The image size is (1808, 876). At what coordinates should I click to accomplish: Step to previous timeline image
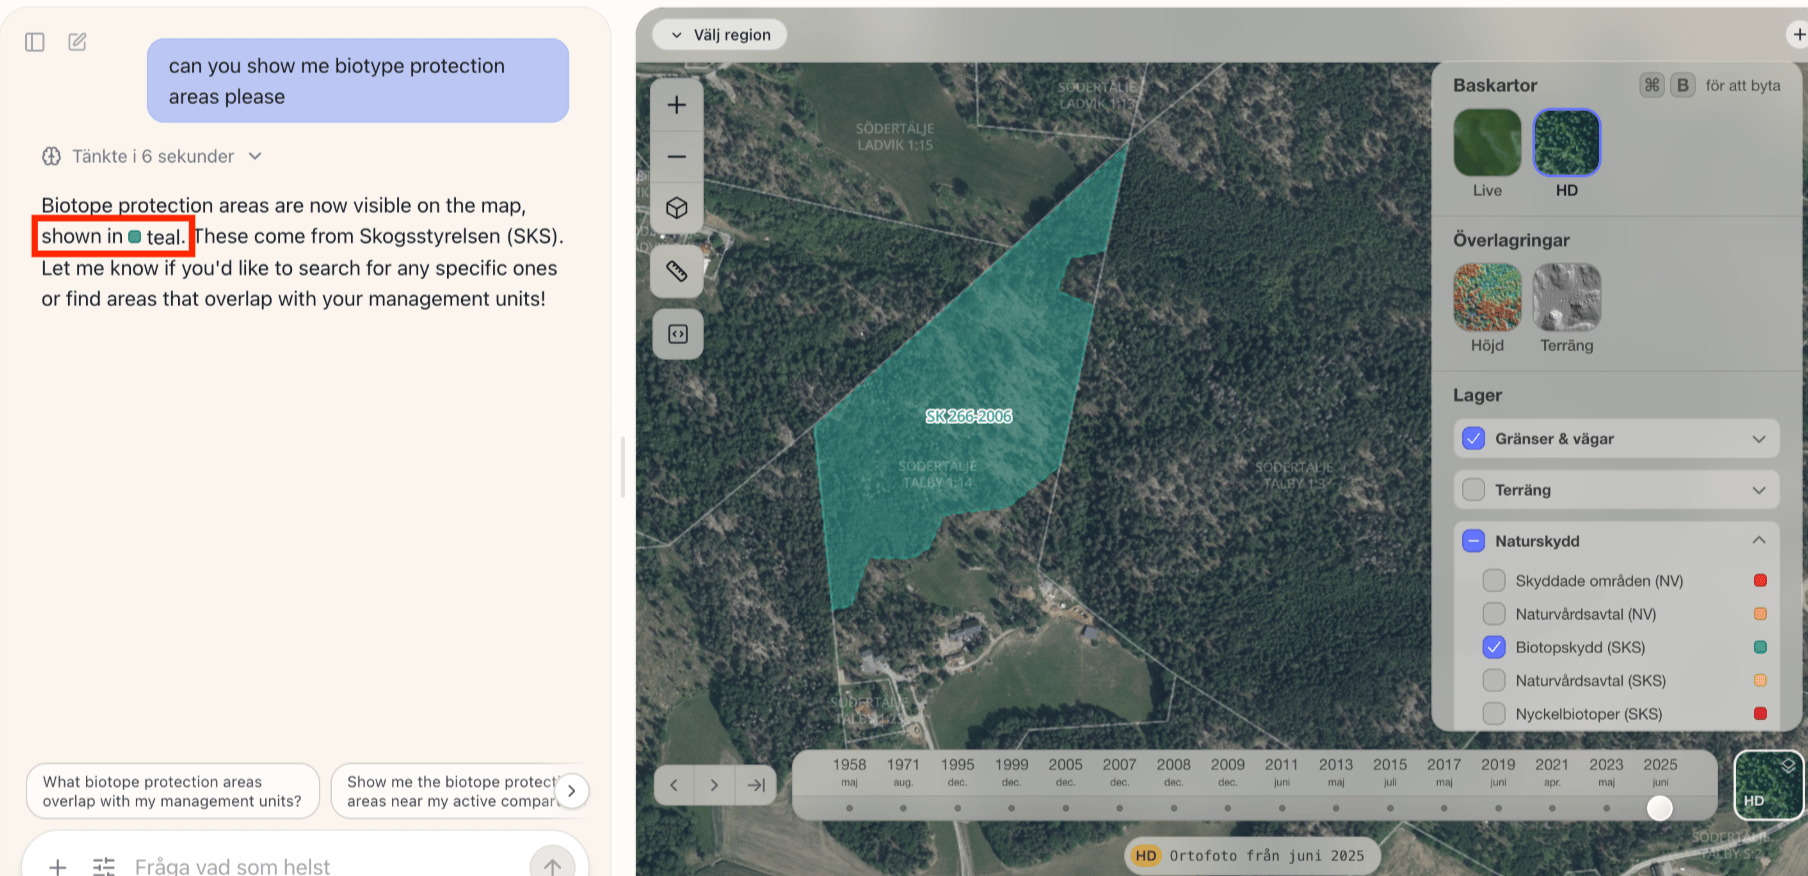coord(674,785)
